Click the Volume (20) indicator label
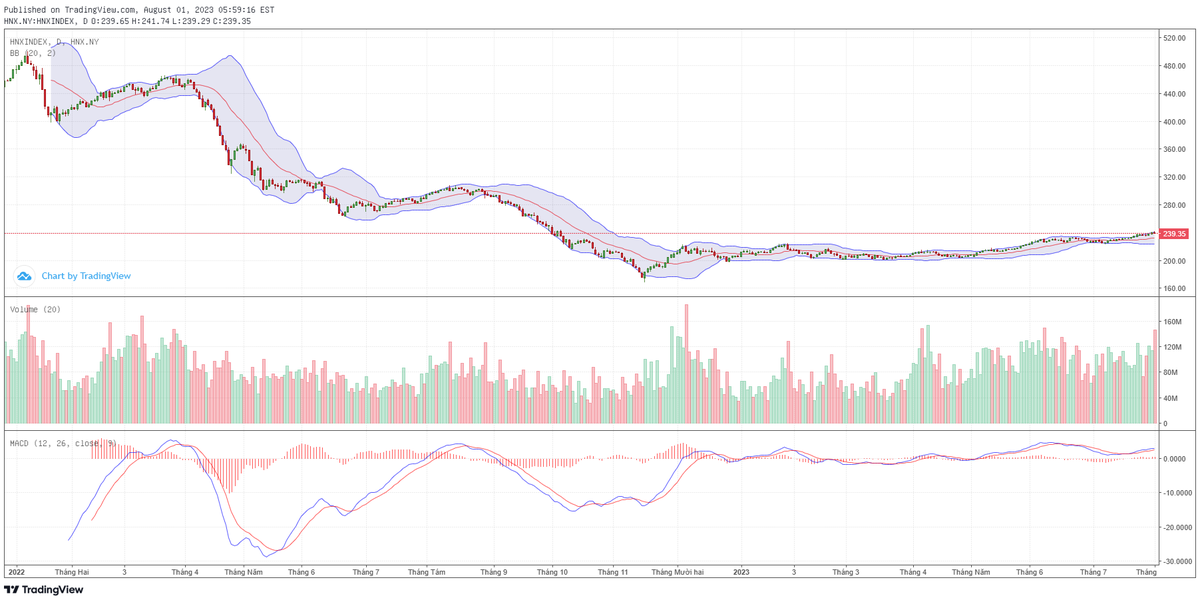Image resolution: width=1200 pixels, height=602 pixels. point(35,310)
